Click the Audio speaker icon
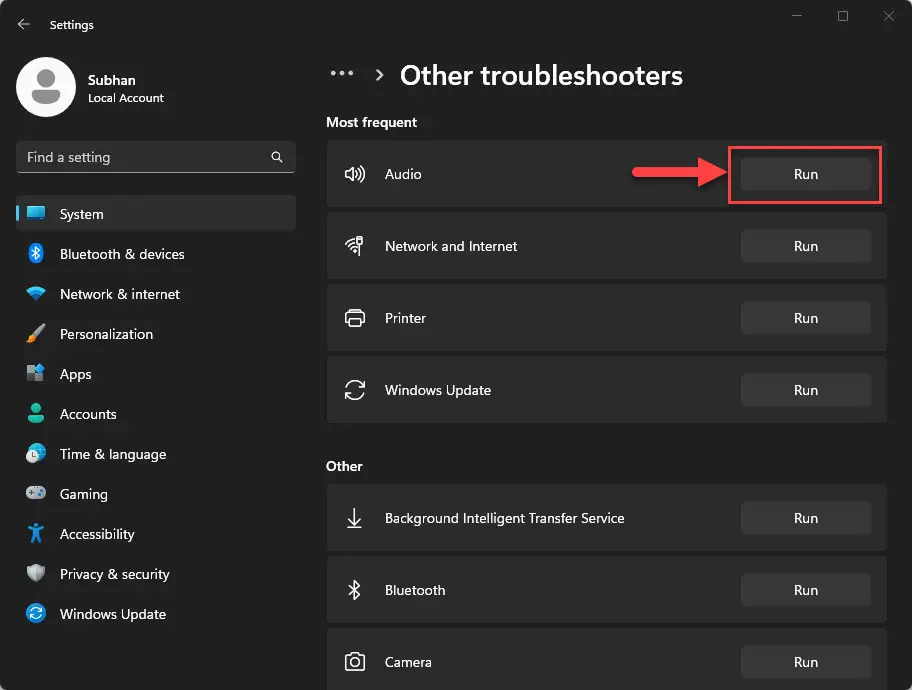This screenshot has height=690, width=912. [x=355, y=174]
